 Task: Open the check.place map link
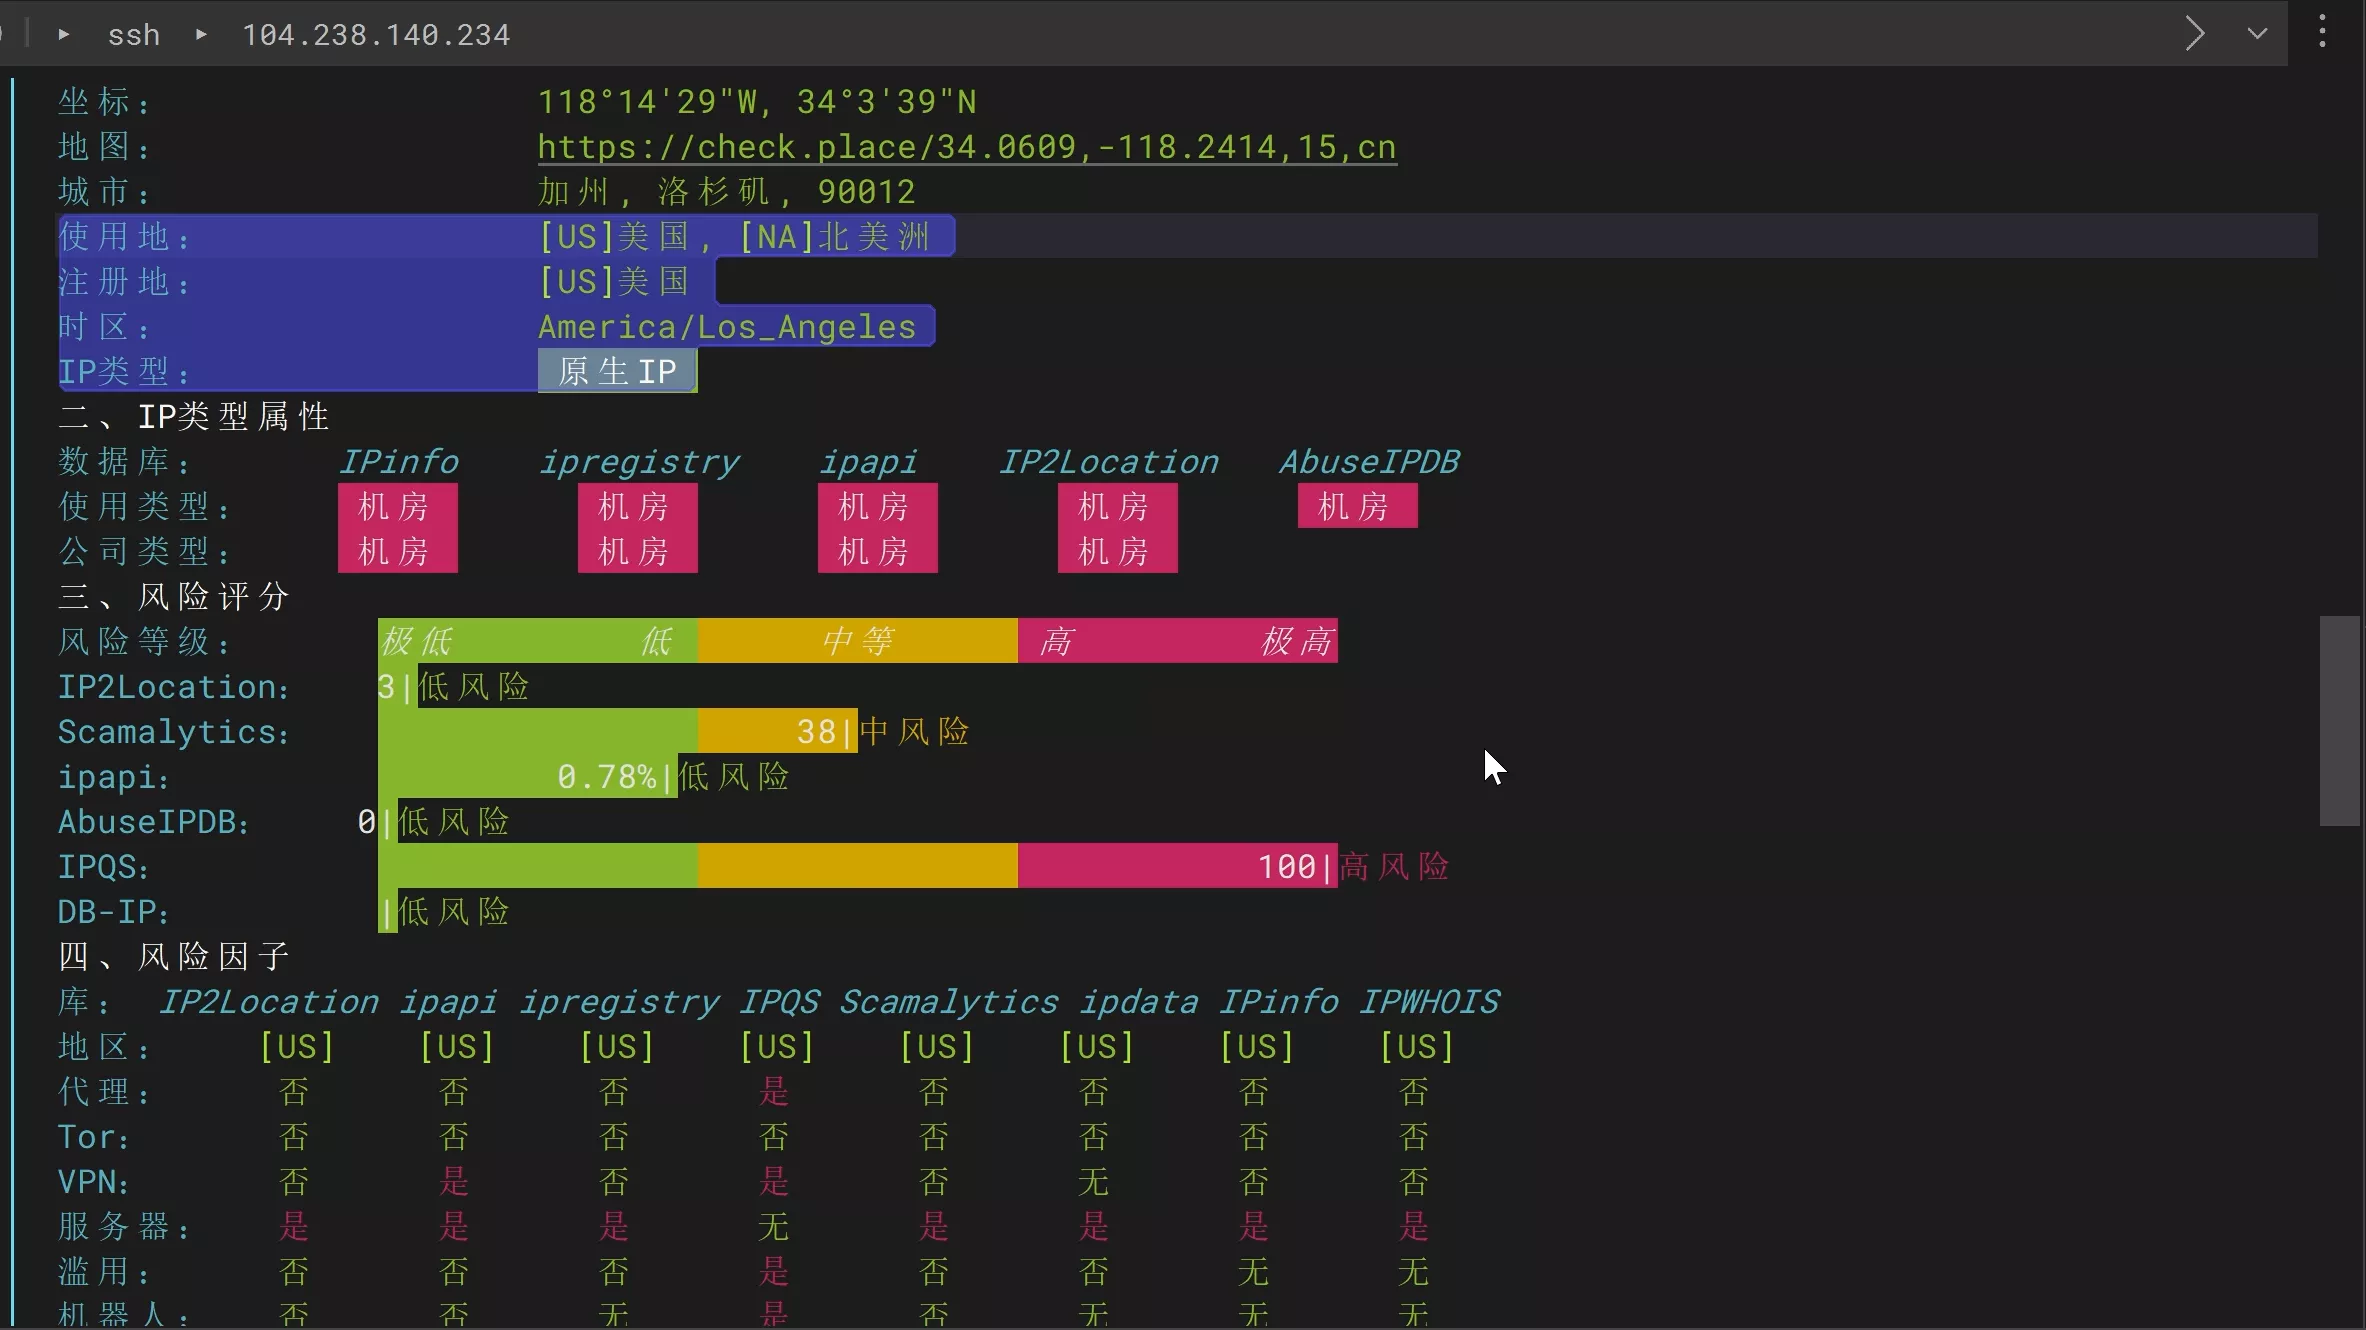coord(966,147)
